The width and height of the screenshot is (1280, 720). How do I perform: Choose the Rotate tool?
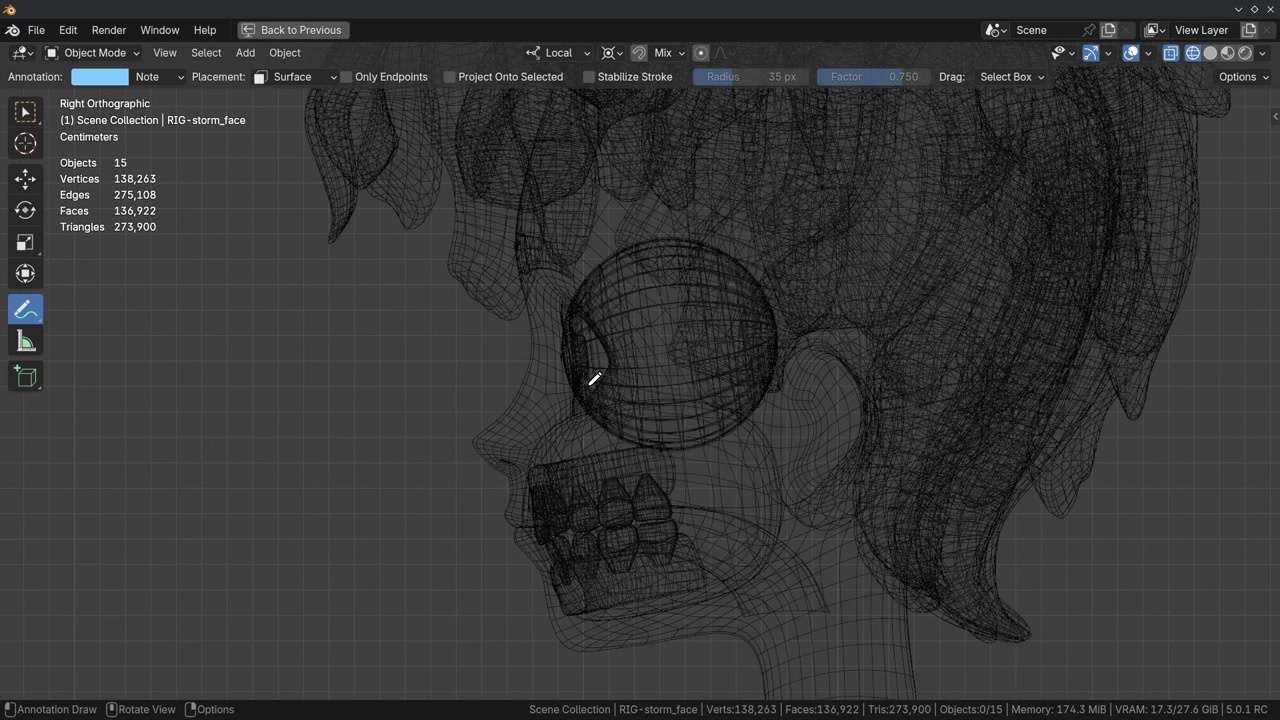coord(26,211)
